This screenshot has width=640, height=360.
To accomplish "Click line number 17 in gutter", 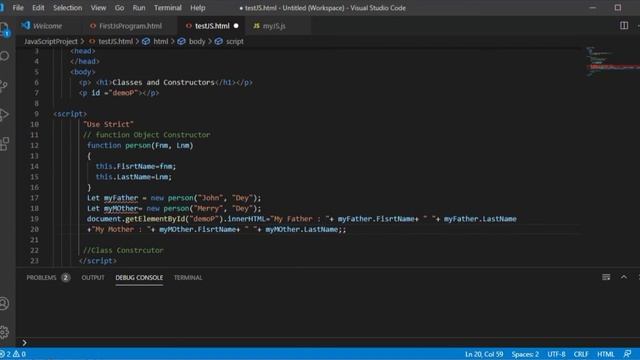I will pyautogui.click(x=34, y=198).
